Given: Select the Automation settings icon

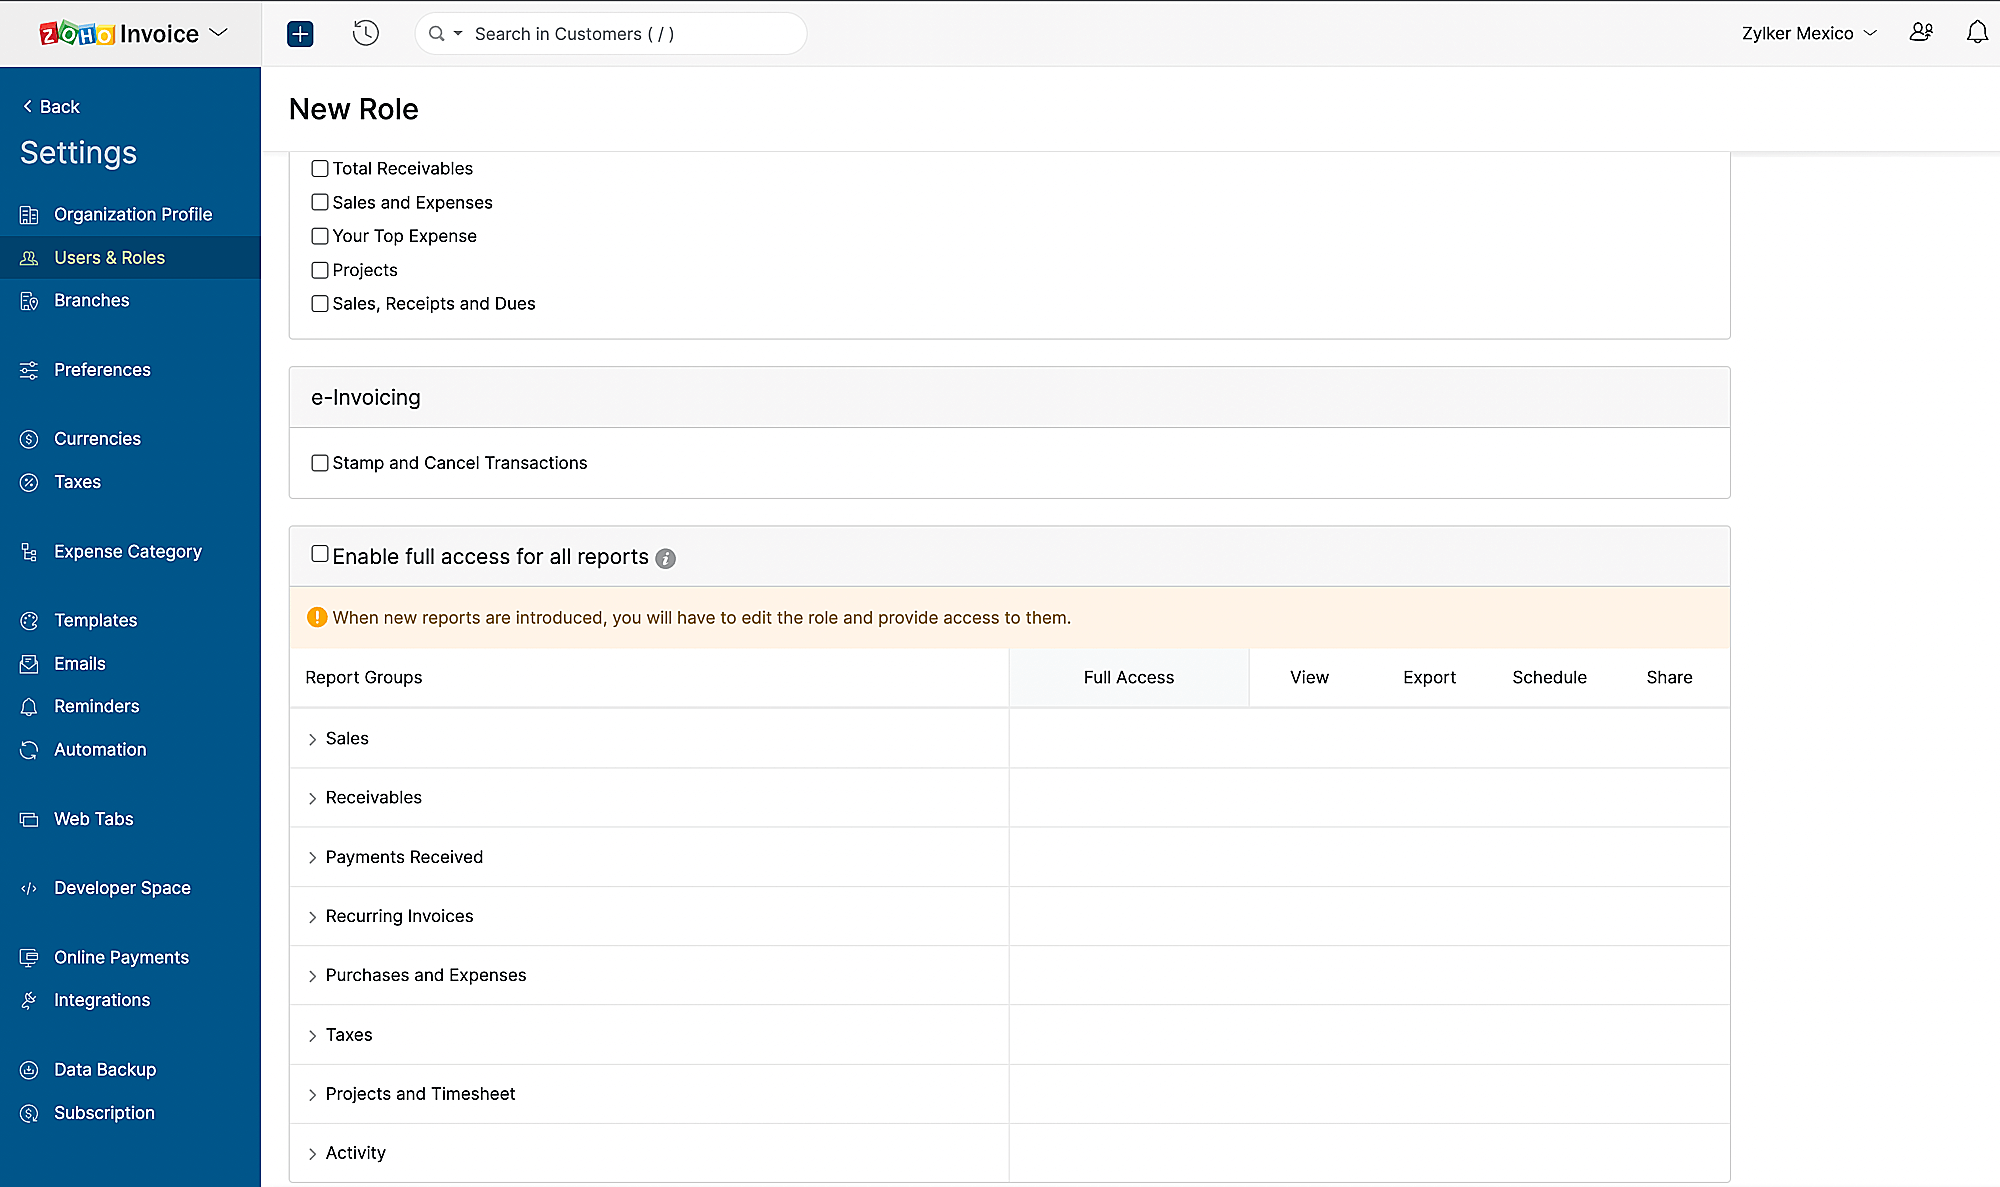Looking at the screenshot, I should [29, 749].
